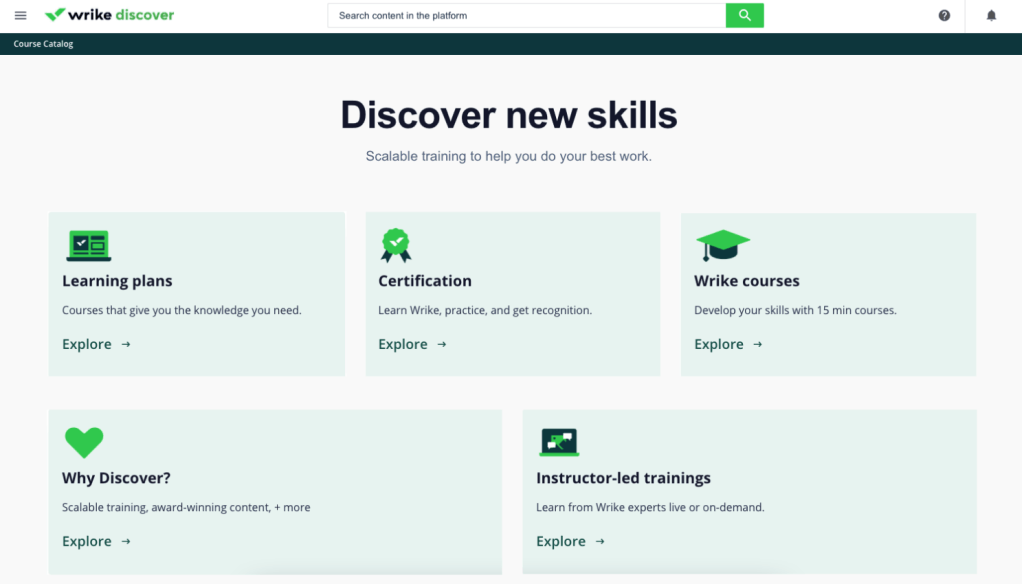Screen dimensions: 1022x584
Task: Open the hamburger navigation menu
Action: (x=20, y=14)
